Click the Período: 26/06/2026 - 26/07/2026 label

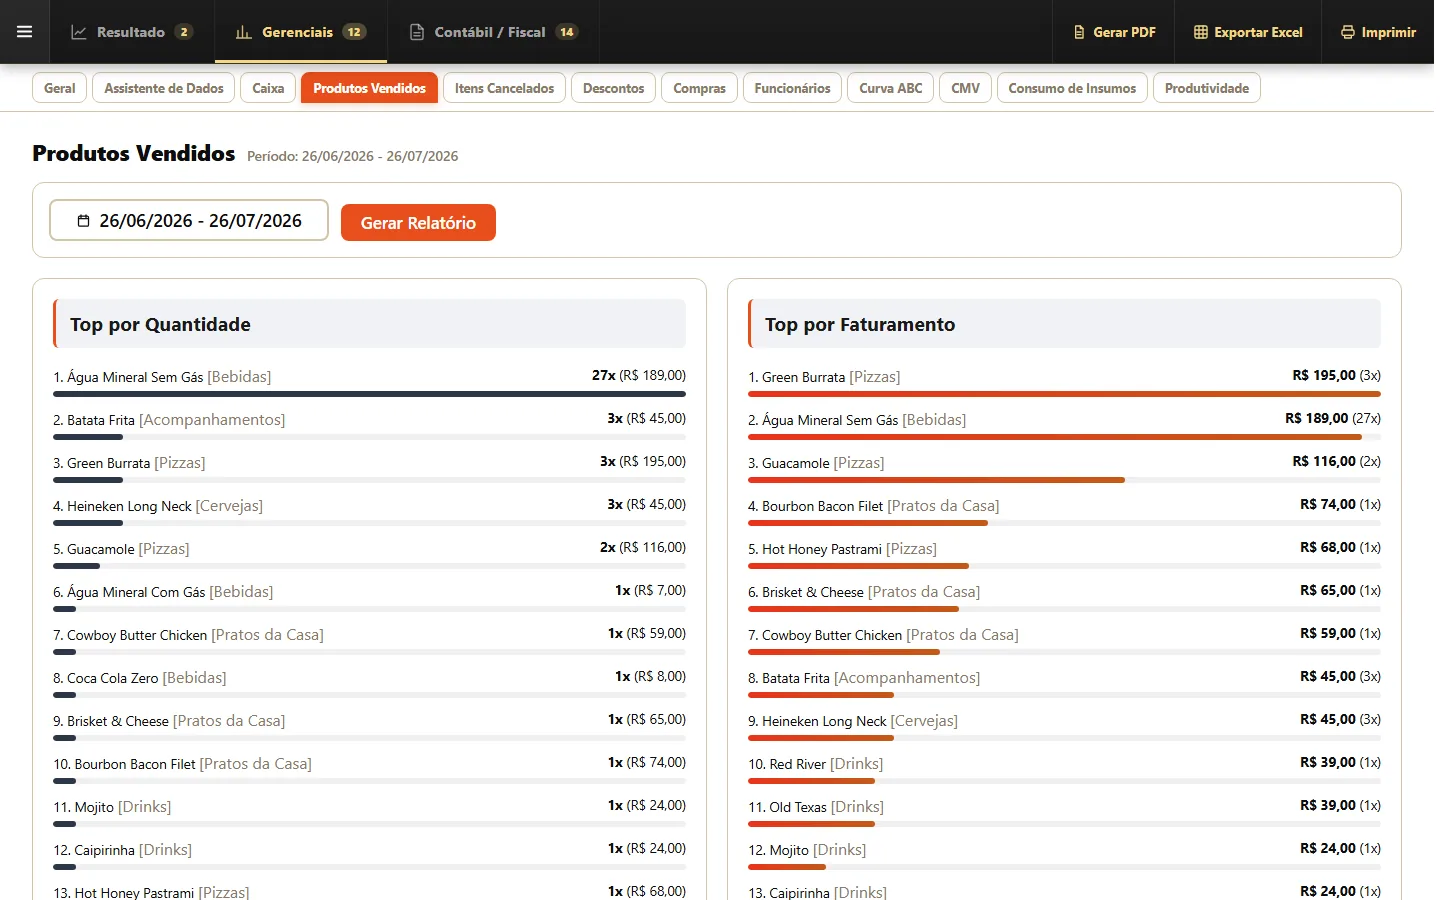pyautogui.click(x=352, y=156)
